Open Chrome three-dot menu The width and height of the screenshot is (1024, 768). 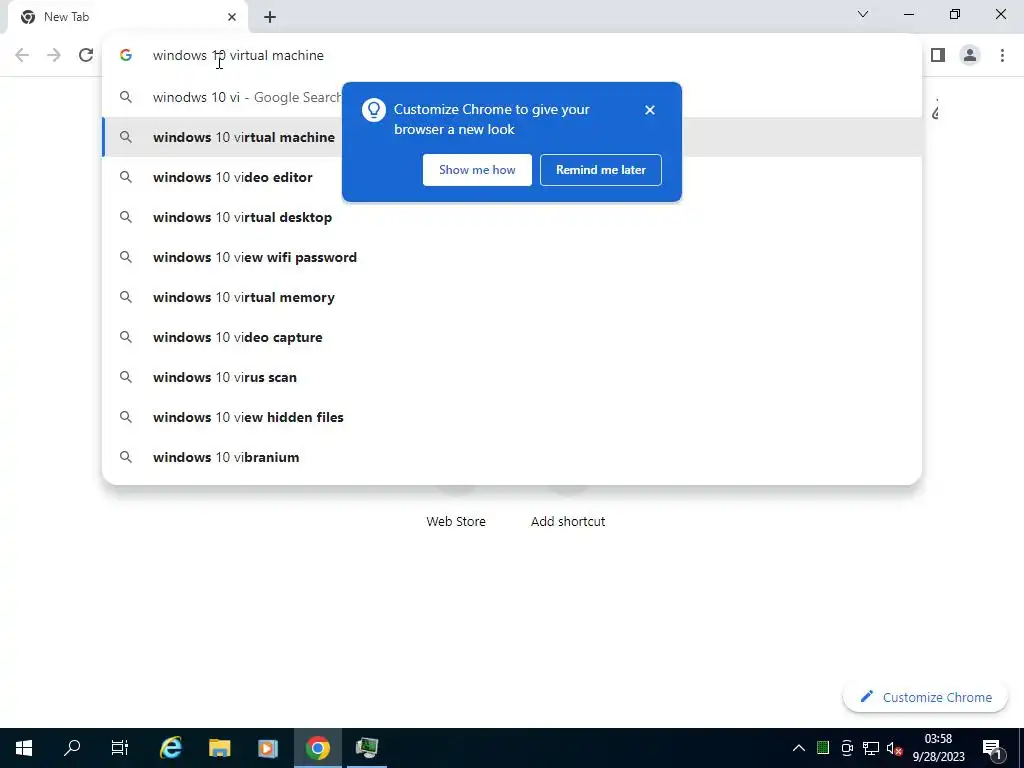click(1002, 56)
